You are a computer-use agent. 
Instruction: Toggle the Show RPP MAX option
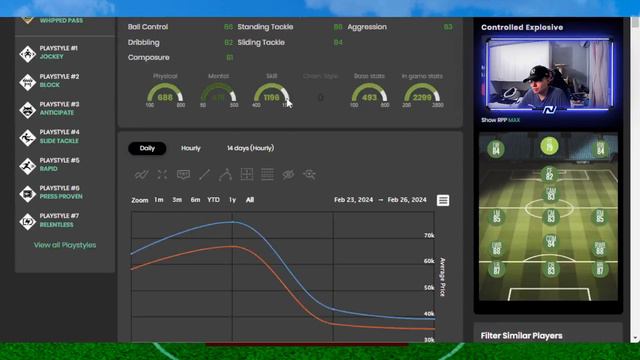coord(500,120)
